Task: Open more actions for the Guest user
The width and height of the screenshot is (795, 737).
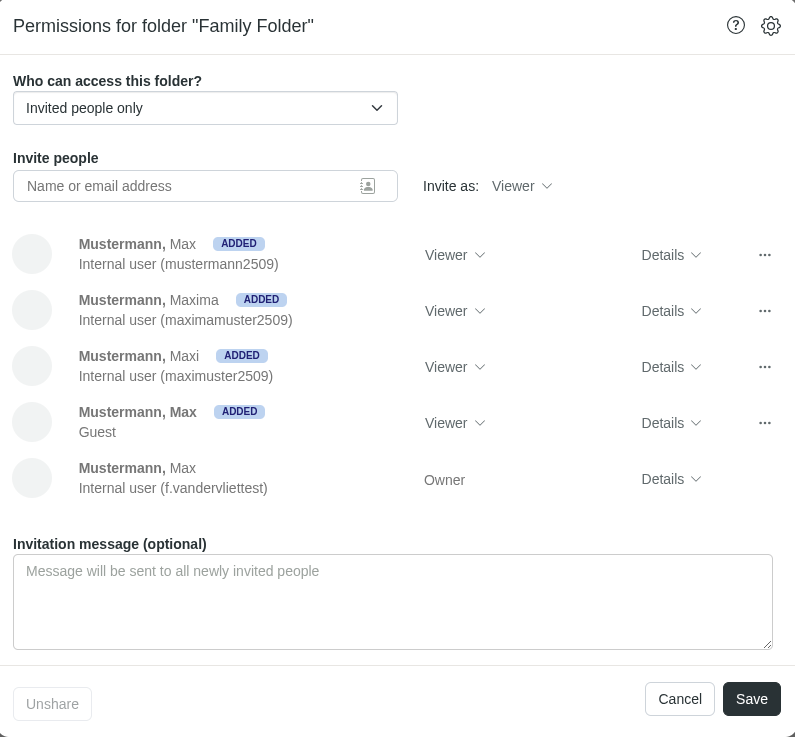Action: 765,423
